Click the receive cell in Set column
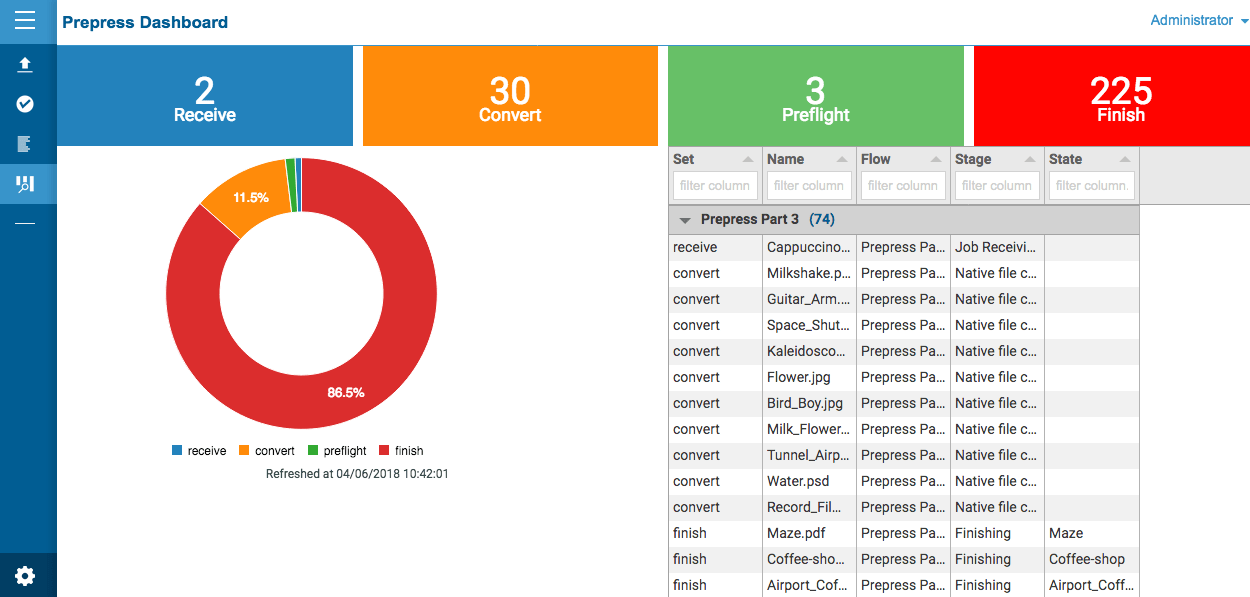The width and height of the screenshot is (1250, 597). point(715,247)
